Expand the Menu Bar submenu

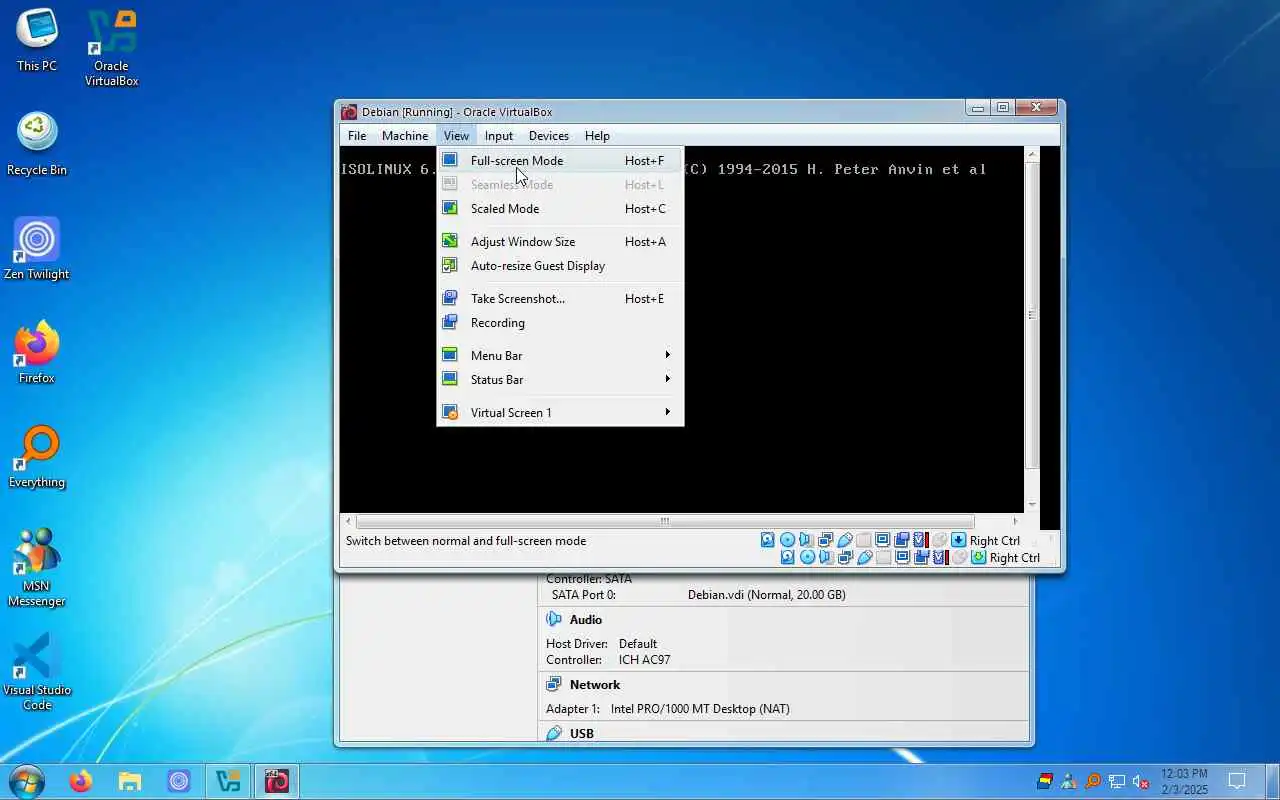click(560, 356)
